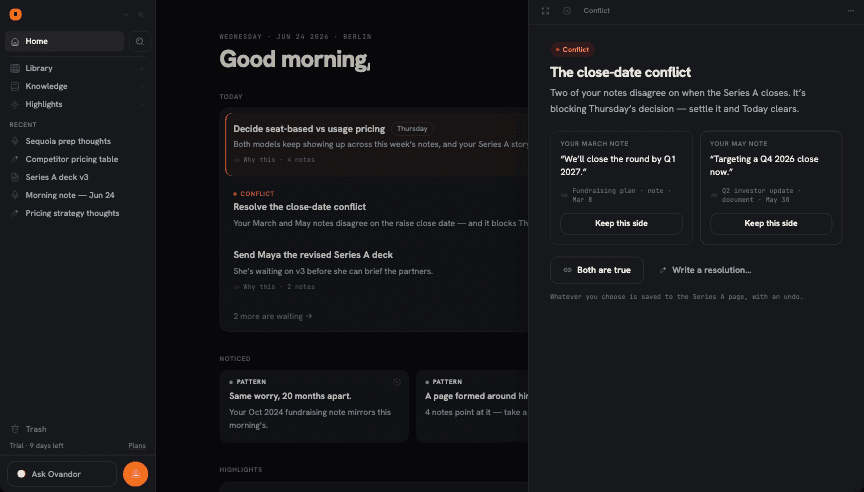Image resolution: width=864 pixels, height=492 pixels.
Task: Click pencil icon beside Pricing strategy thoughts
Action: tap(15, 213)
